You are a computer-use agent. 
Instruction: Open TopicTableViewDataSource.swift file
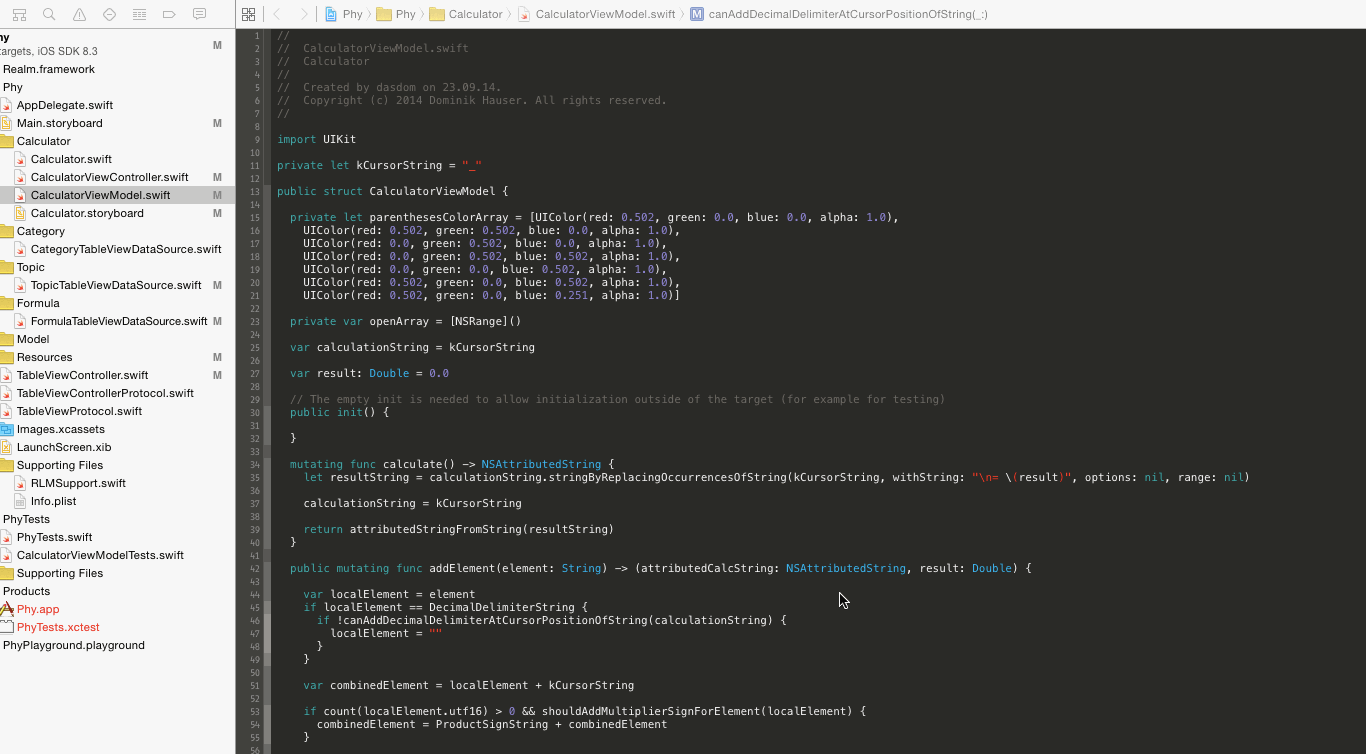tap(116, 285)
